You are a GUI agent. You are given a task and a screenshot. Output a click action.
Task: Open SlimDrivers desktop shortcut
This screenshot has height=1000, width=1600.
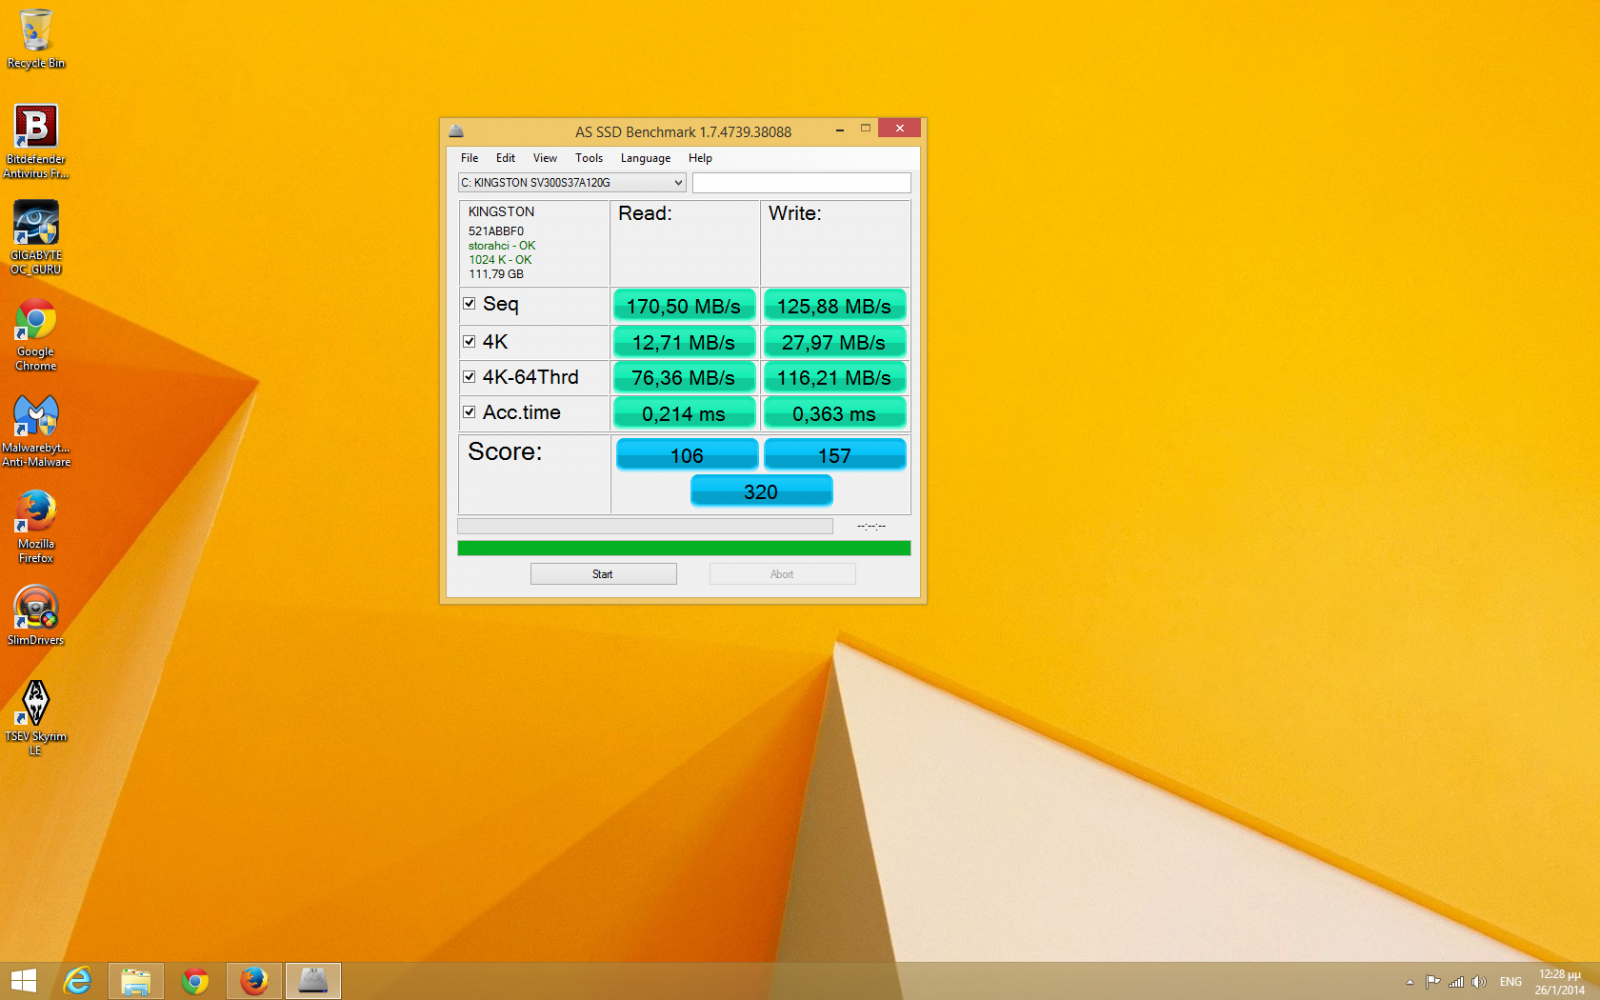(36, 616)
